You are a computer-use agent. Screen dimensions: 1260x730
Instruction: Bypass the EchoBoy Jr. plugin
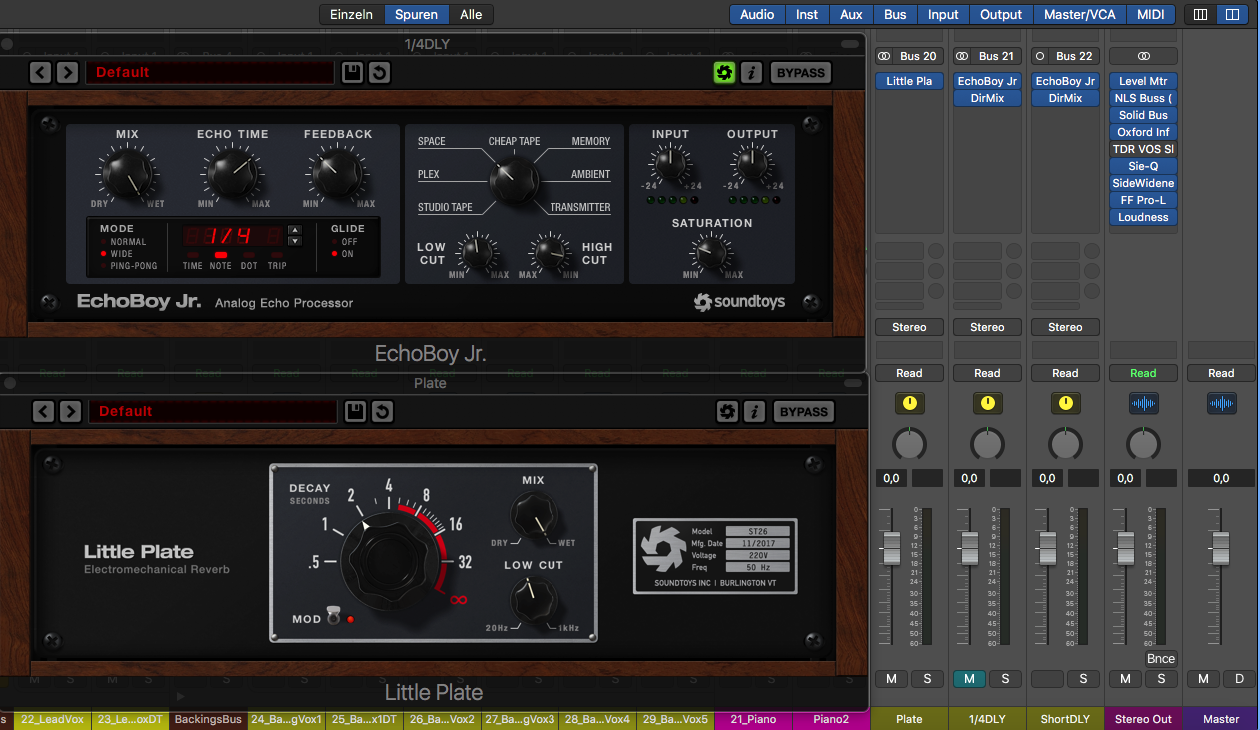800,72
